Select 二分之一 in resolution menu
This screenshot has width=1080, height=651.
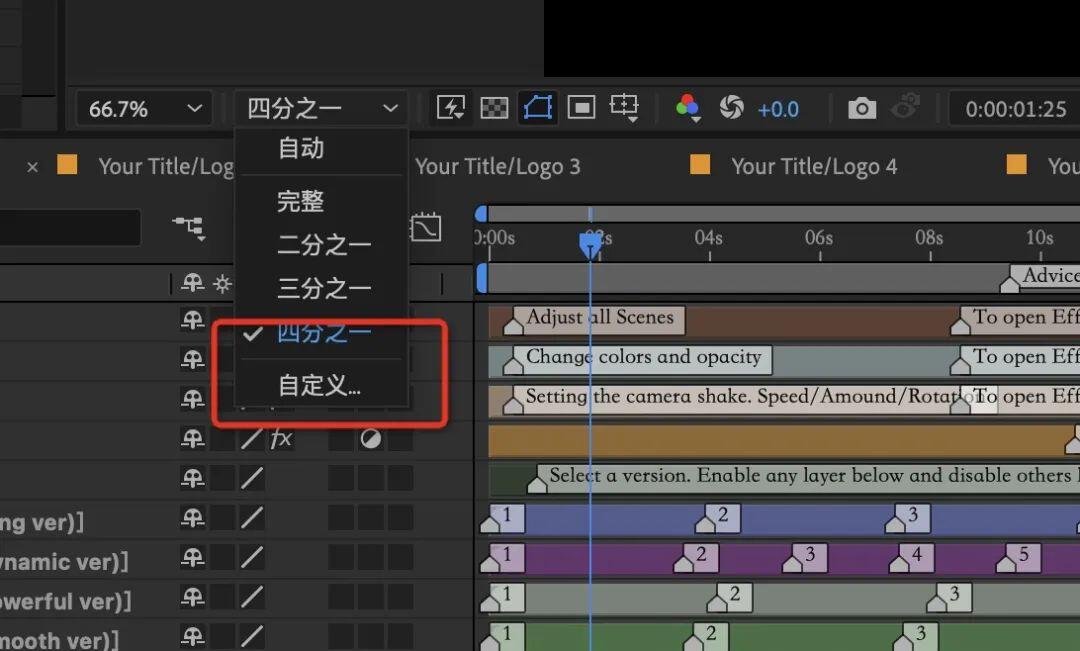324,245
